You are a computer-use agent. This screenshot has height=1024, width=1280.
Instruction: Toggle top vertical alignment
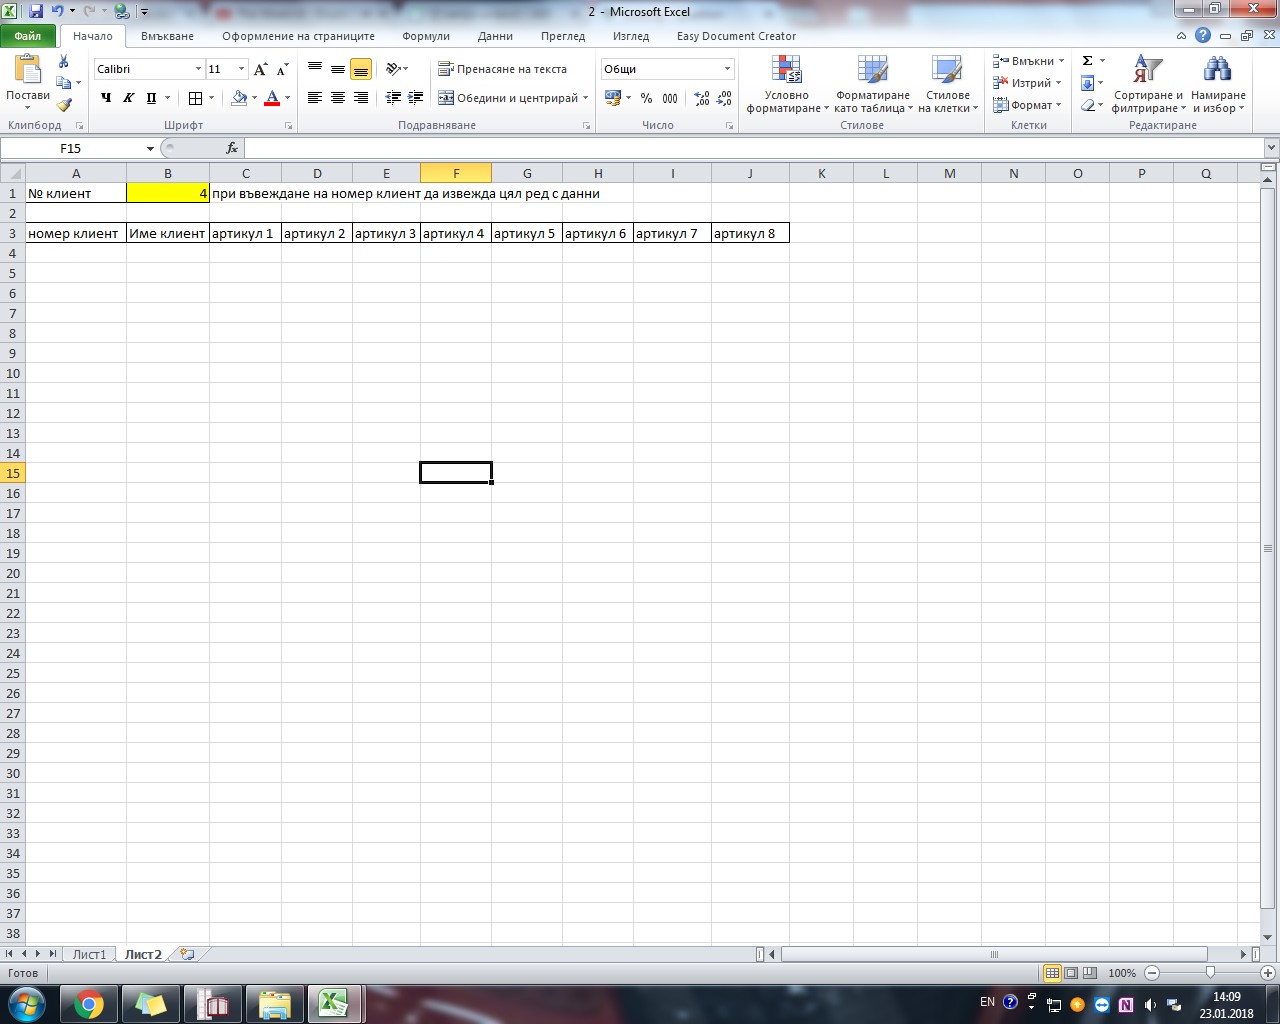[315, 69]
